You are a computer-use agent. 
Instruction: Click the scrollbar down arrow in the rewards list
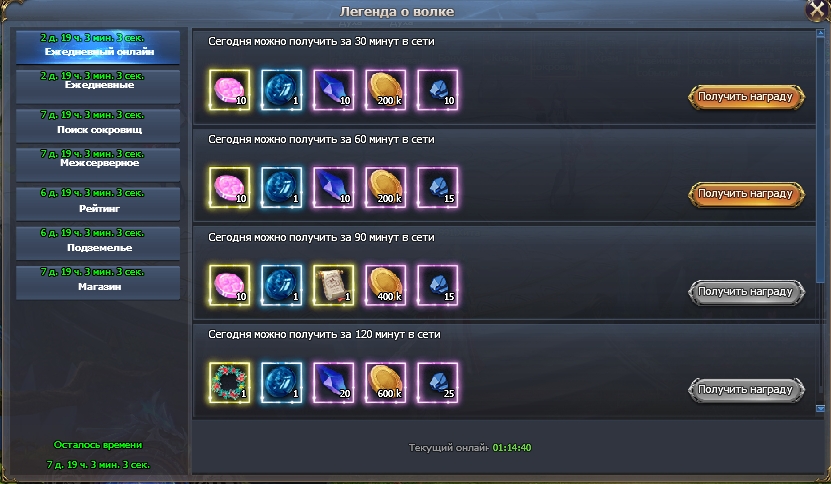(x=820, y=408)
